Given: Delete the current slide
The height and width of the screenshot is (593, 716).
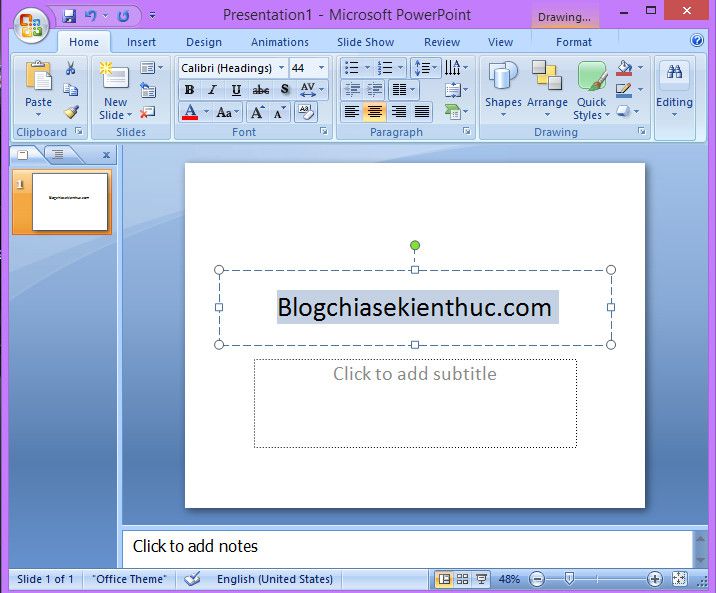Looking at the screenshot, I should tap(147, 112).
